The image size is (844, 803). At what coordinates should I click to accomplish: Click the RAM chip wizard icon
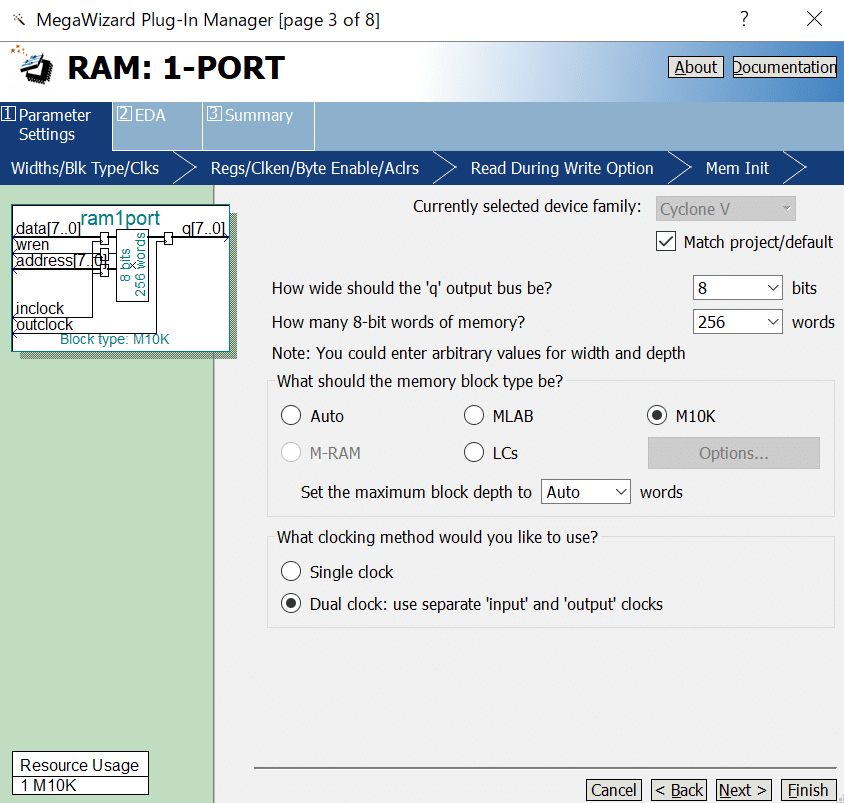pos(33,65)
